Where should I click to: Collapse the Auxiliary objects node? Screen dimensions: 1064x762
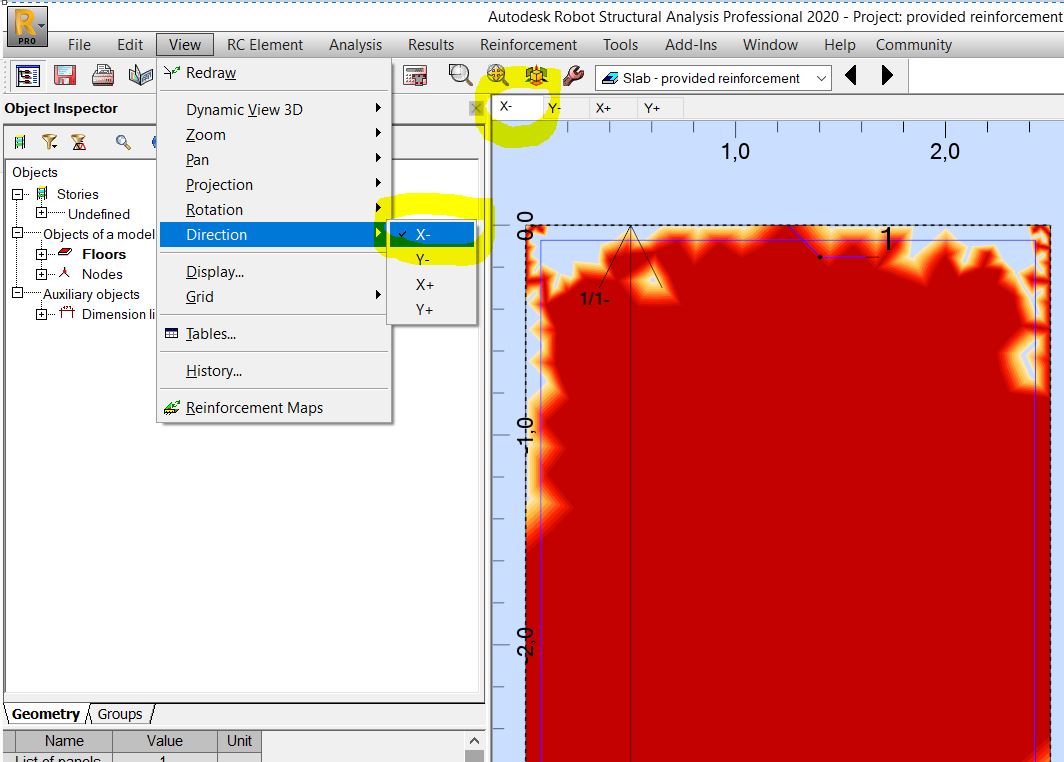point(18,292)
